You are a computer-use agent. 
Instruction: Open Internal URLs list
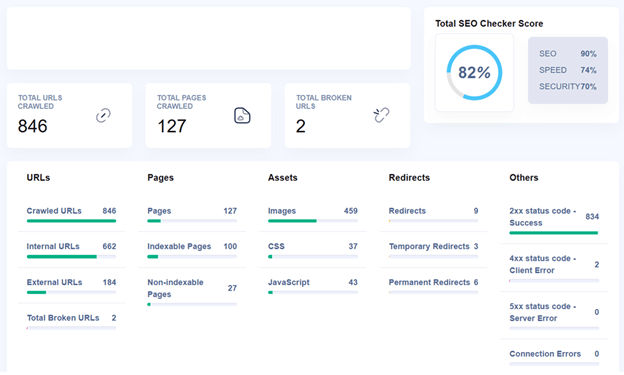pos(53,246)
